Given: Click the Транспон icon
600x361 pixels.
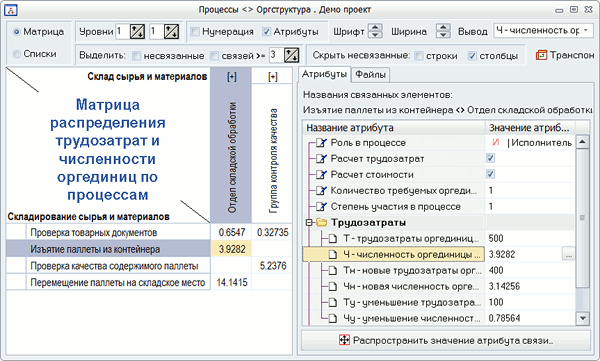Looking at the screenshot, I should (541, 56).
